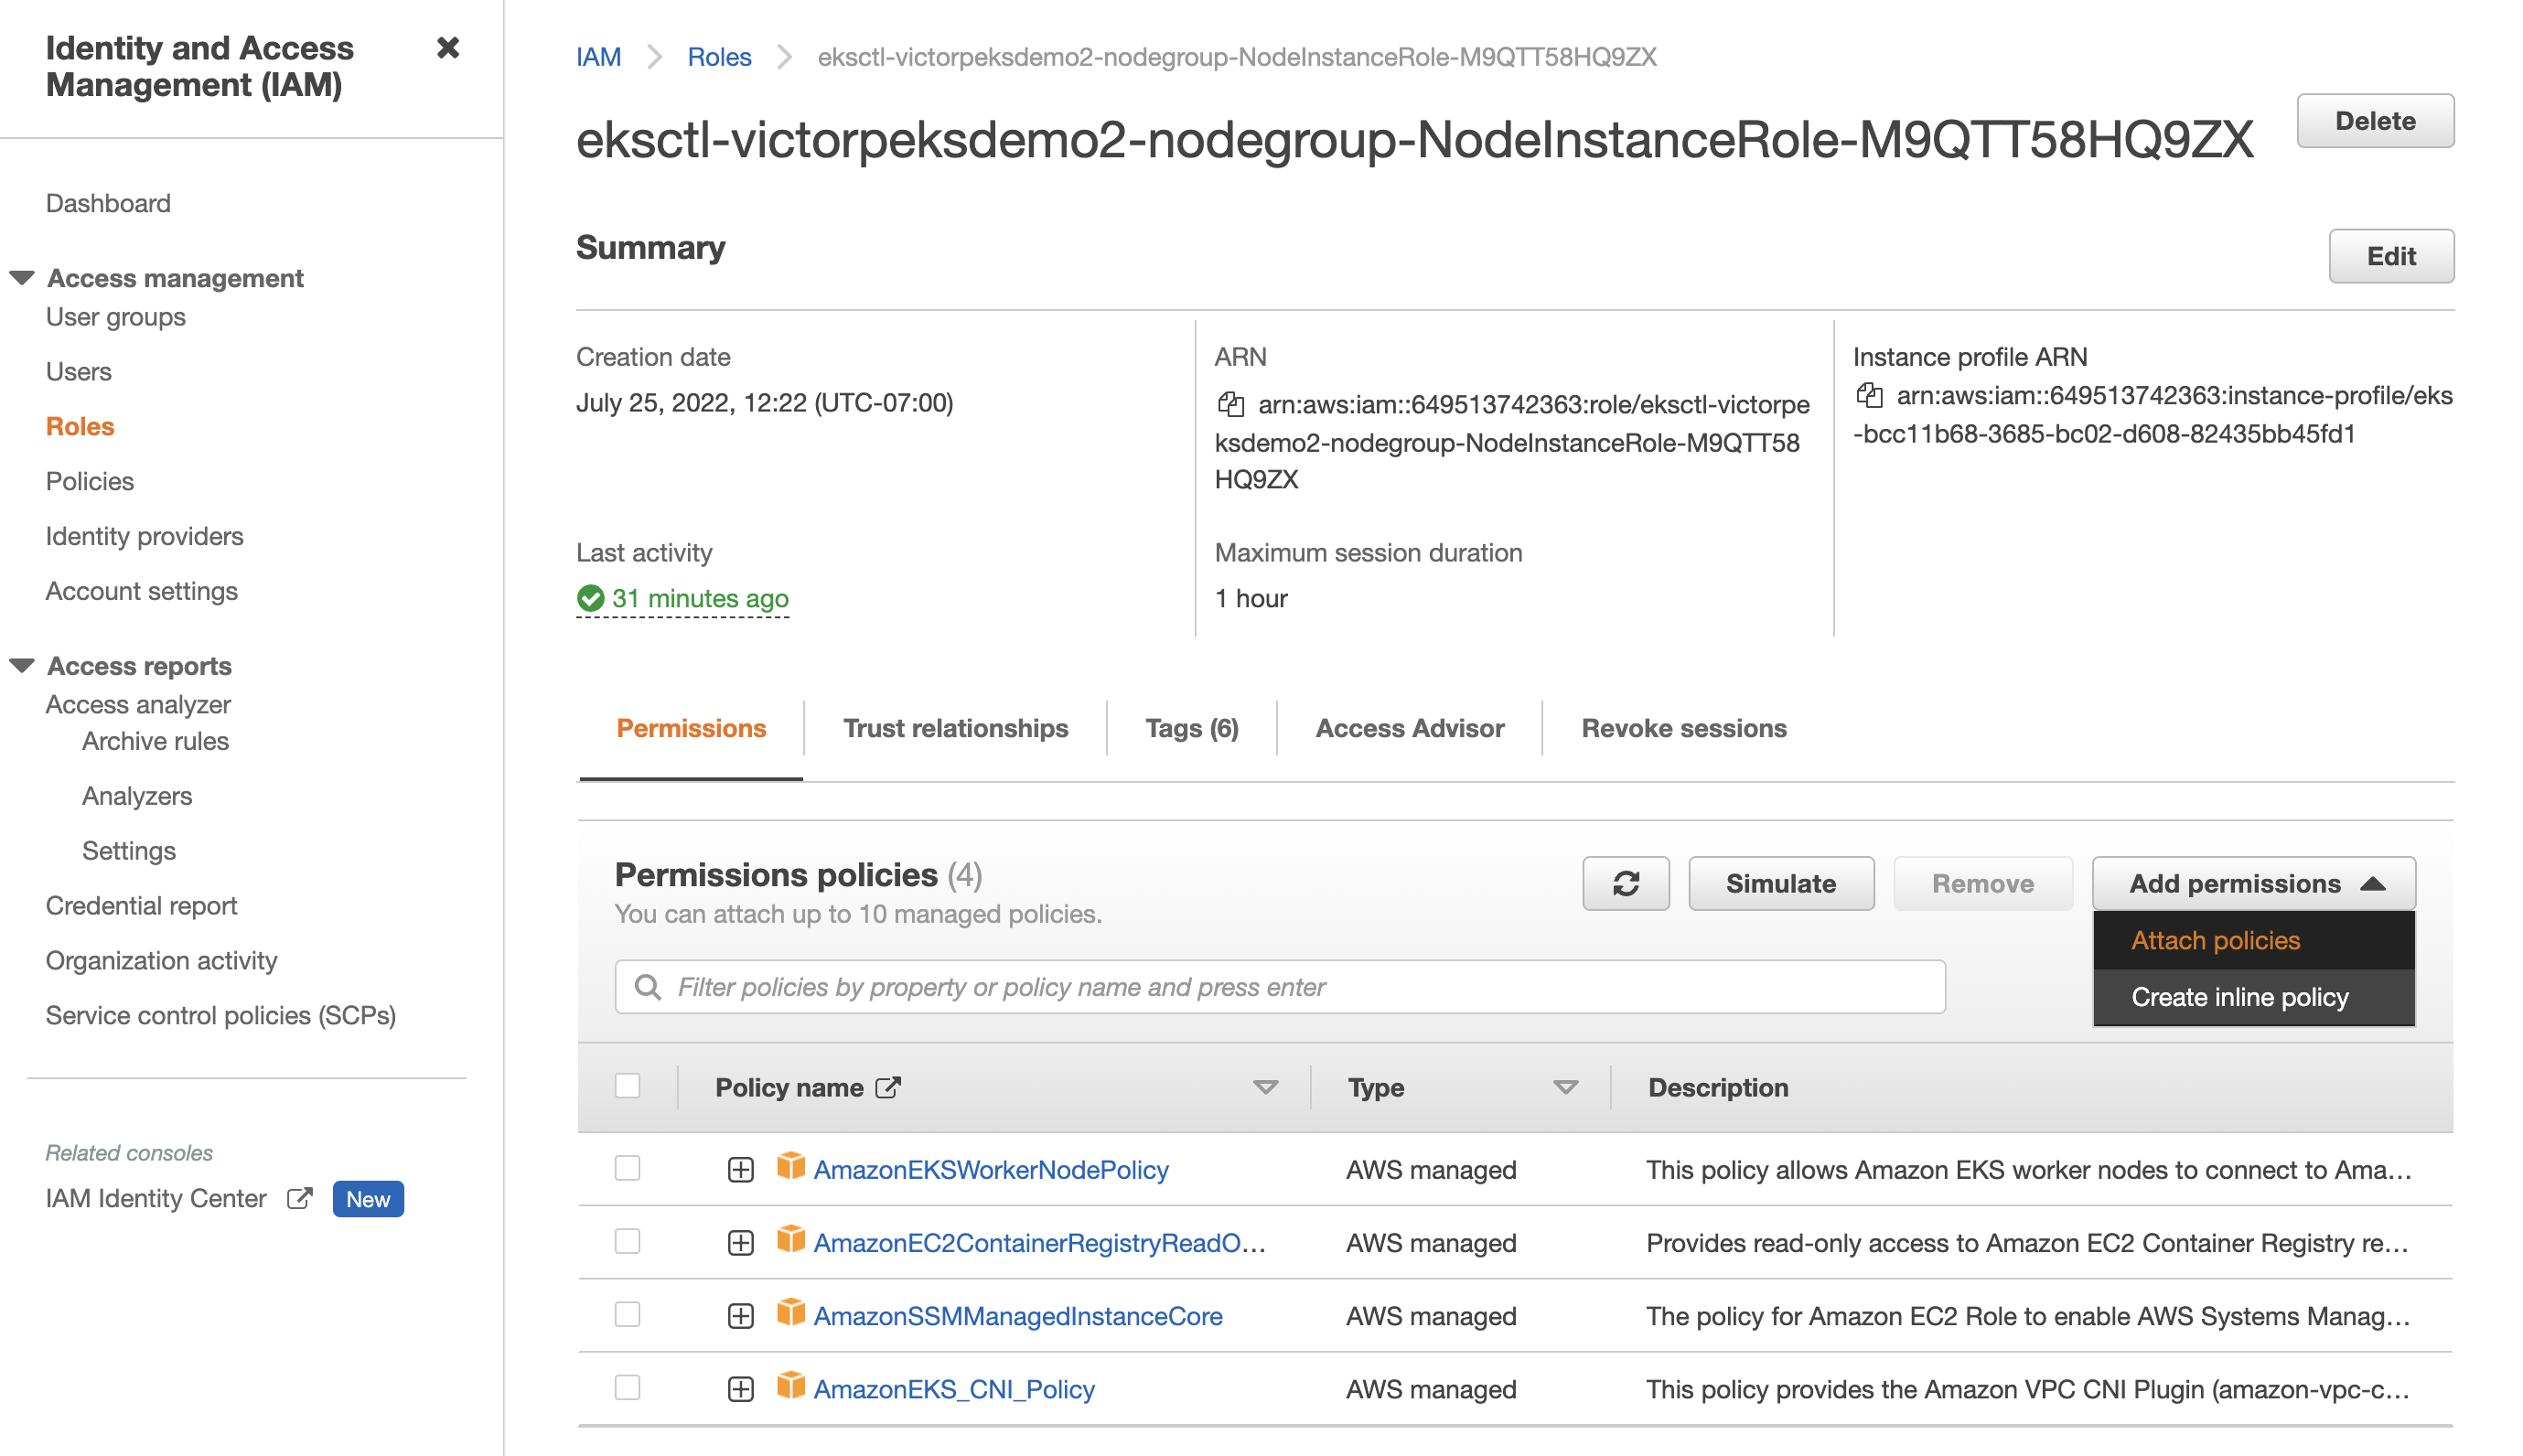This screenshot has height=1456, width=2523.
Task: Choose Attach policies from the dropdown menu
Action: click(2215, 940)
